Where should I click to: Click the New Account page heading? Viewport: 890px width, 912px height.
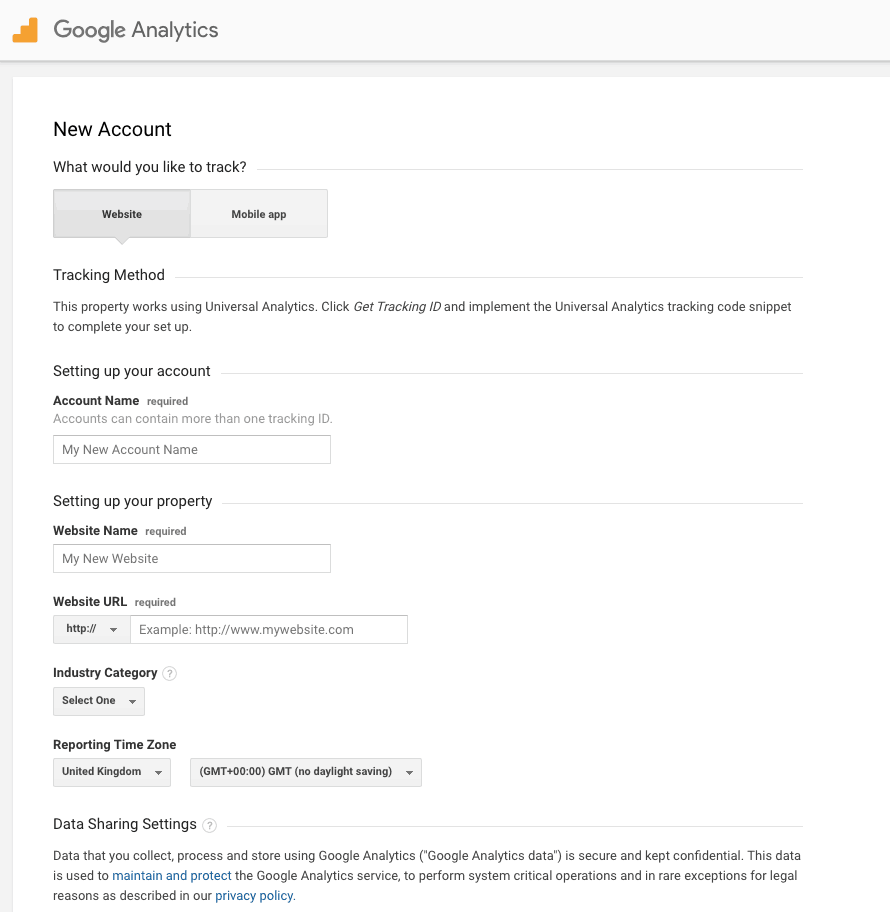point(112,129)
